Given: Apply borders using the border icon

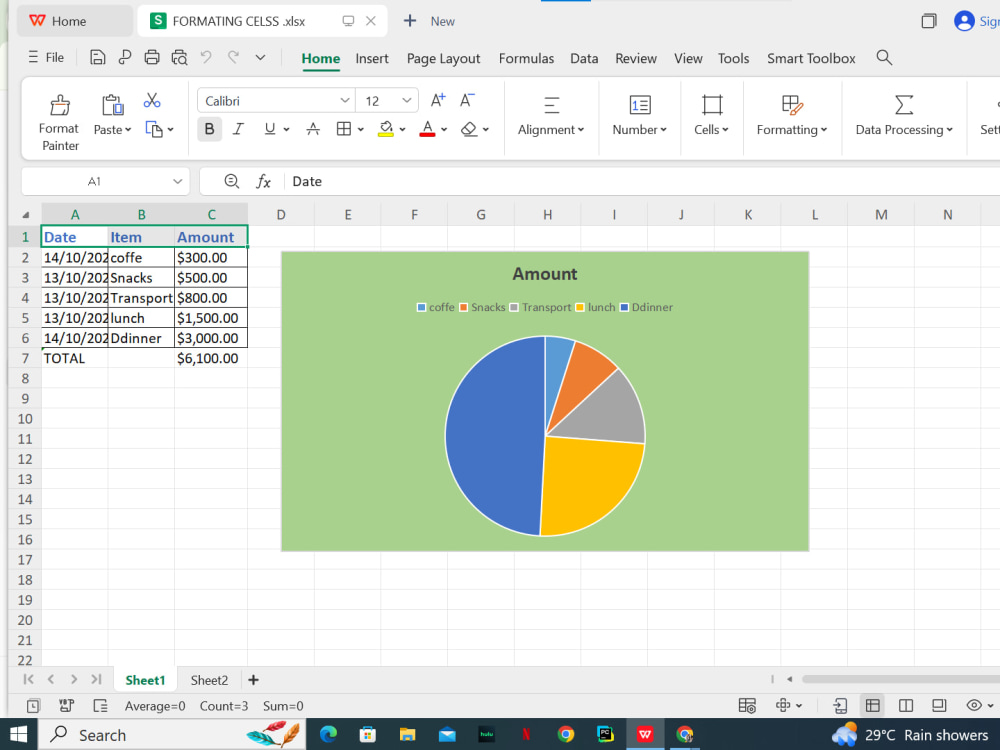Looking at the screenshot, I should click(x=344, y=129).
